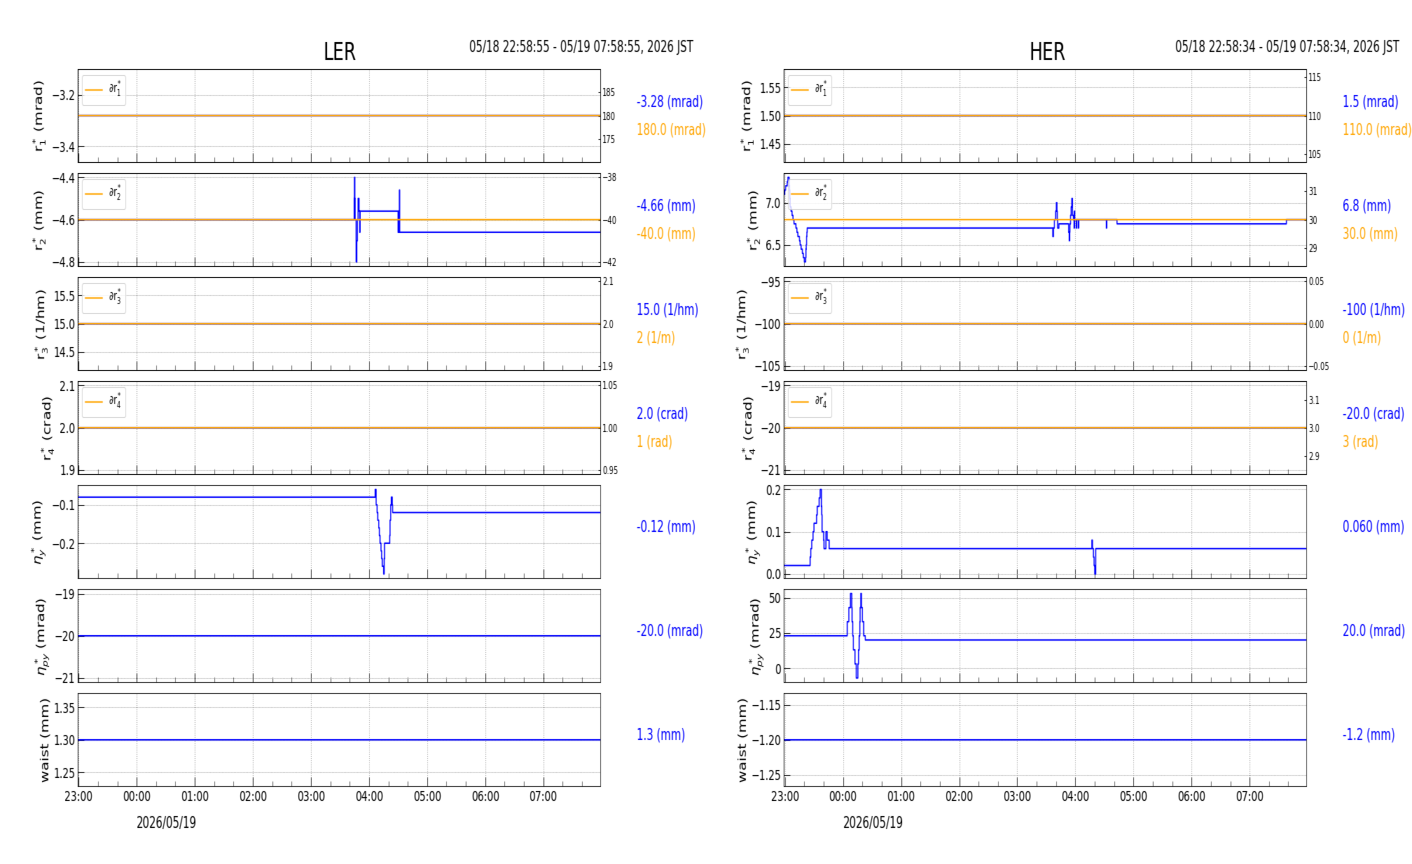Click the orange 0 (1/m) value

coord(1362,338)
